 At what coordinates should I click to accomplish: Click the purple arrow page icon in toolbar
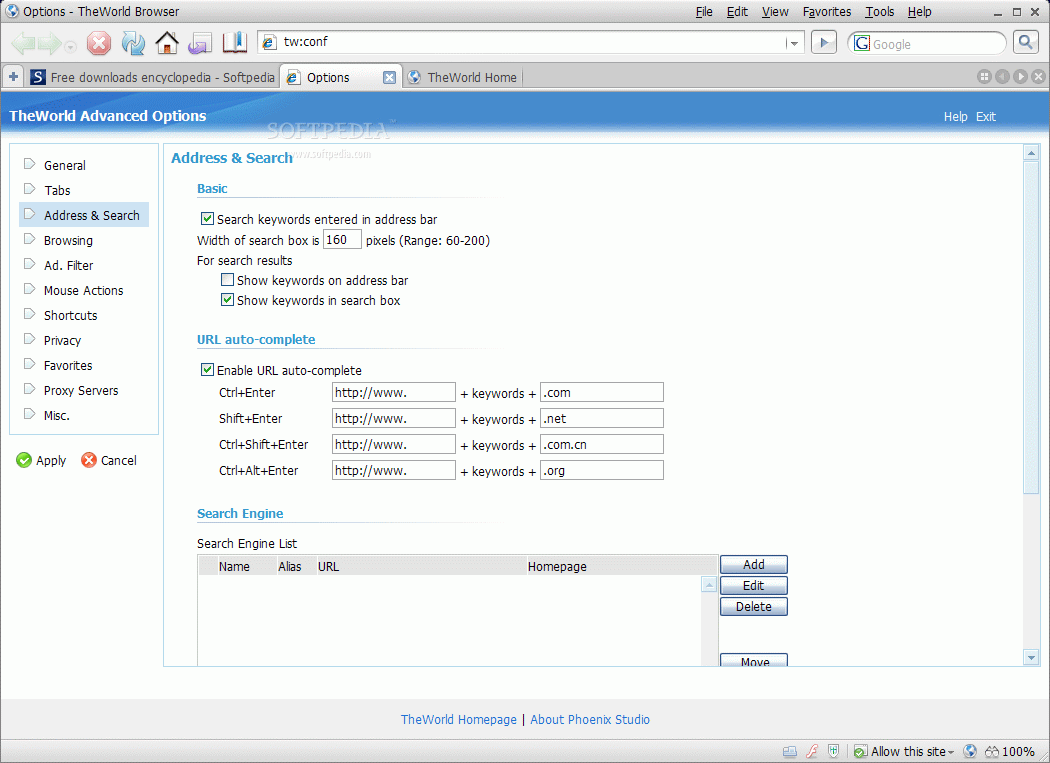coord(200,44)
